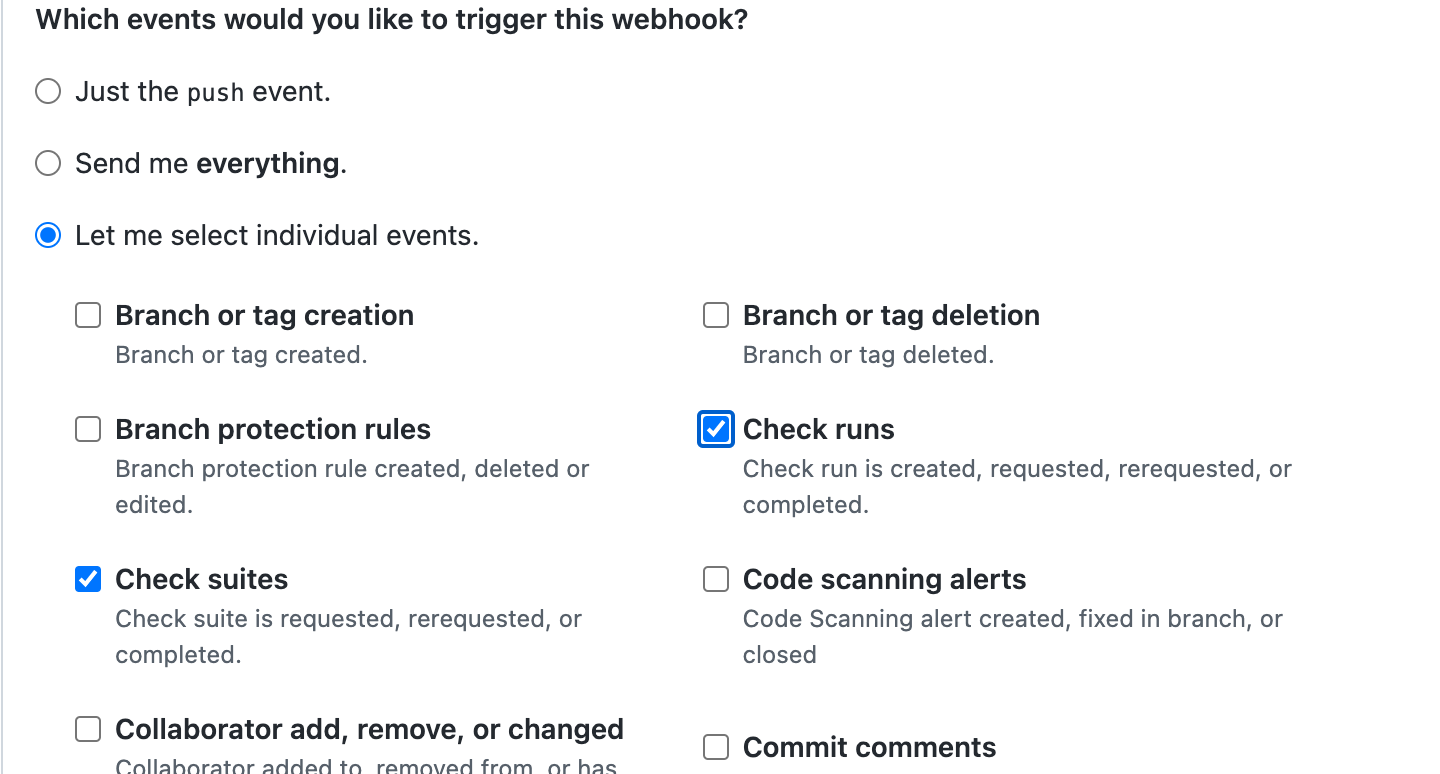This screenshot has width=1440, height=774.
Task: Click the "Commit comments" label
Action: point(869,747)
